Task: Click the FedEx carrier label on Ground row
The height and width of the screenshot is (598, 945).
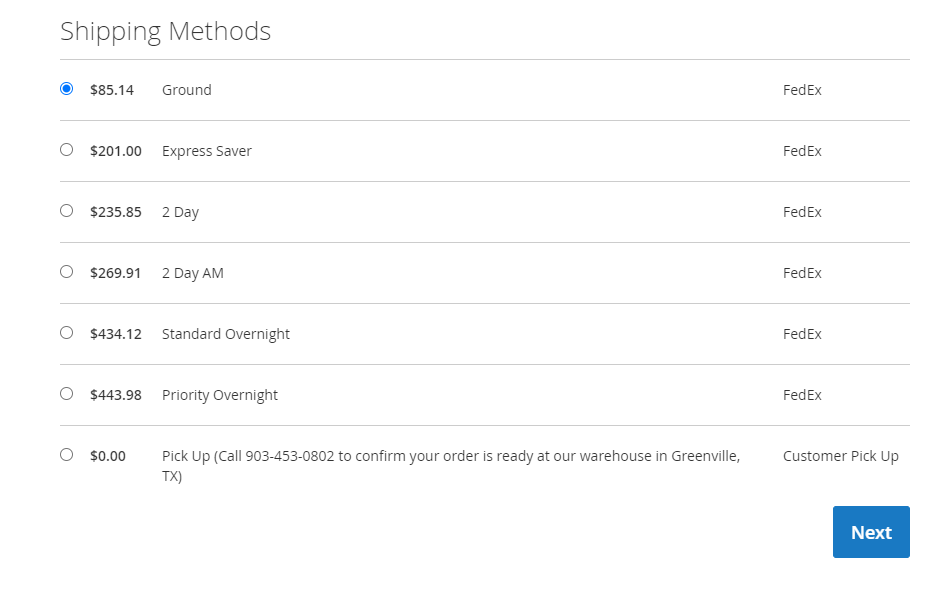Action: click(802, 89)
